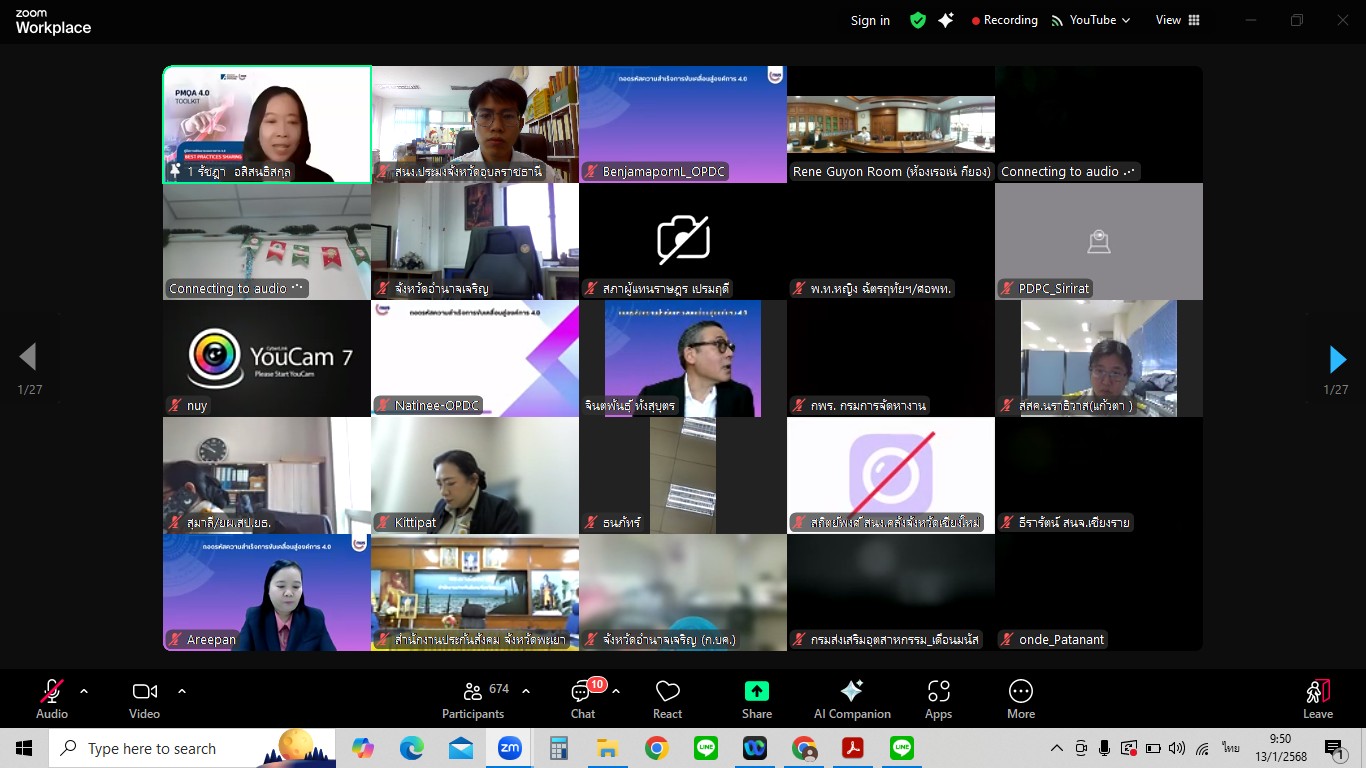The image size is (1366, 768).
Task: Toggle camera with the Video button
Action: [144, 699]
